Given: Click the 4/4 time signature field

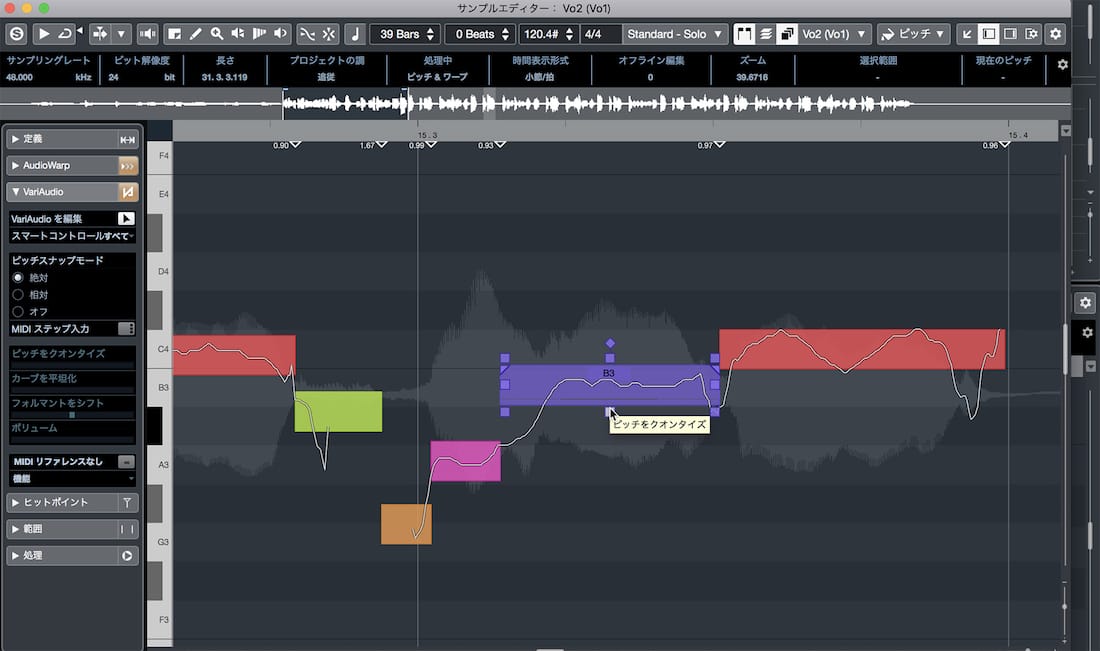Looking at the screenshot, I should (601, 34).
